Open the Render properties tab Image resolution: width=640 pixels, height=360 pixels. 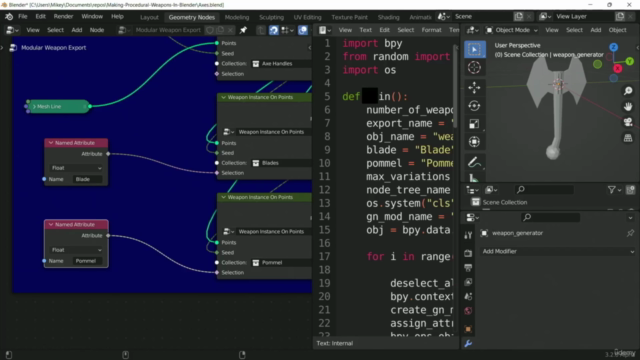[468, 253]
